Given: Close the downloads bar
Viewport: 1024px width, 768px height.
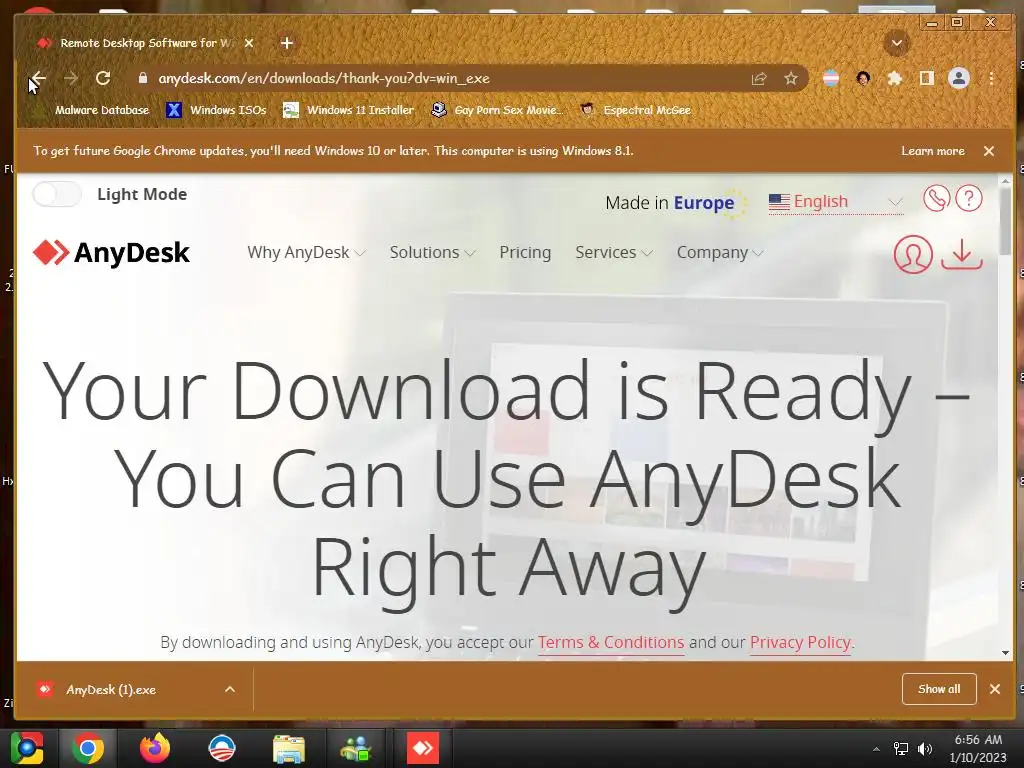Looking at the screenshot, I should [x=995, y=689].
